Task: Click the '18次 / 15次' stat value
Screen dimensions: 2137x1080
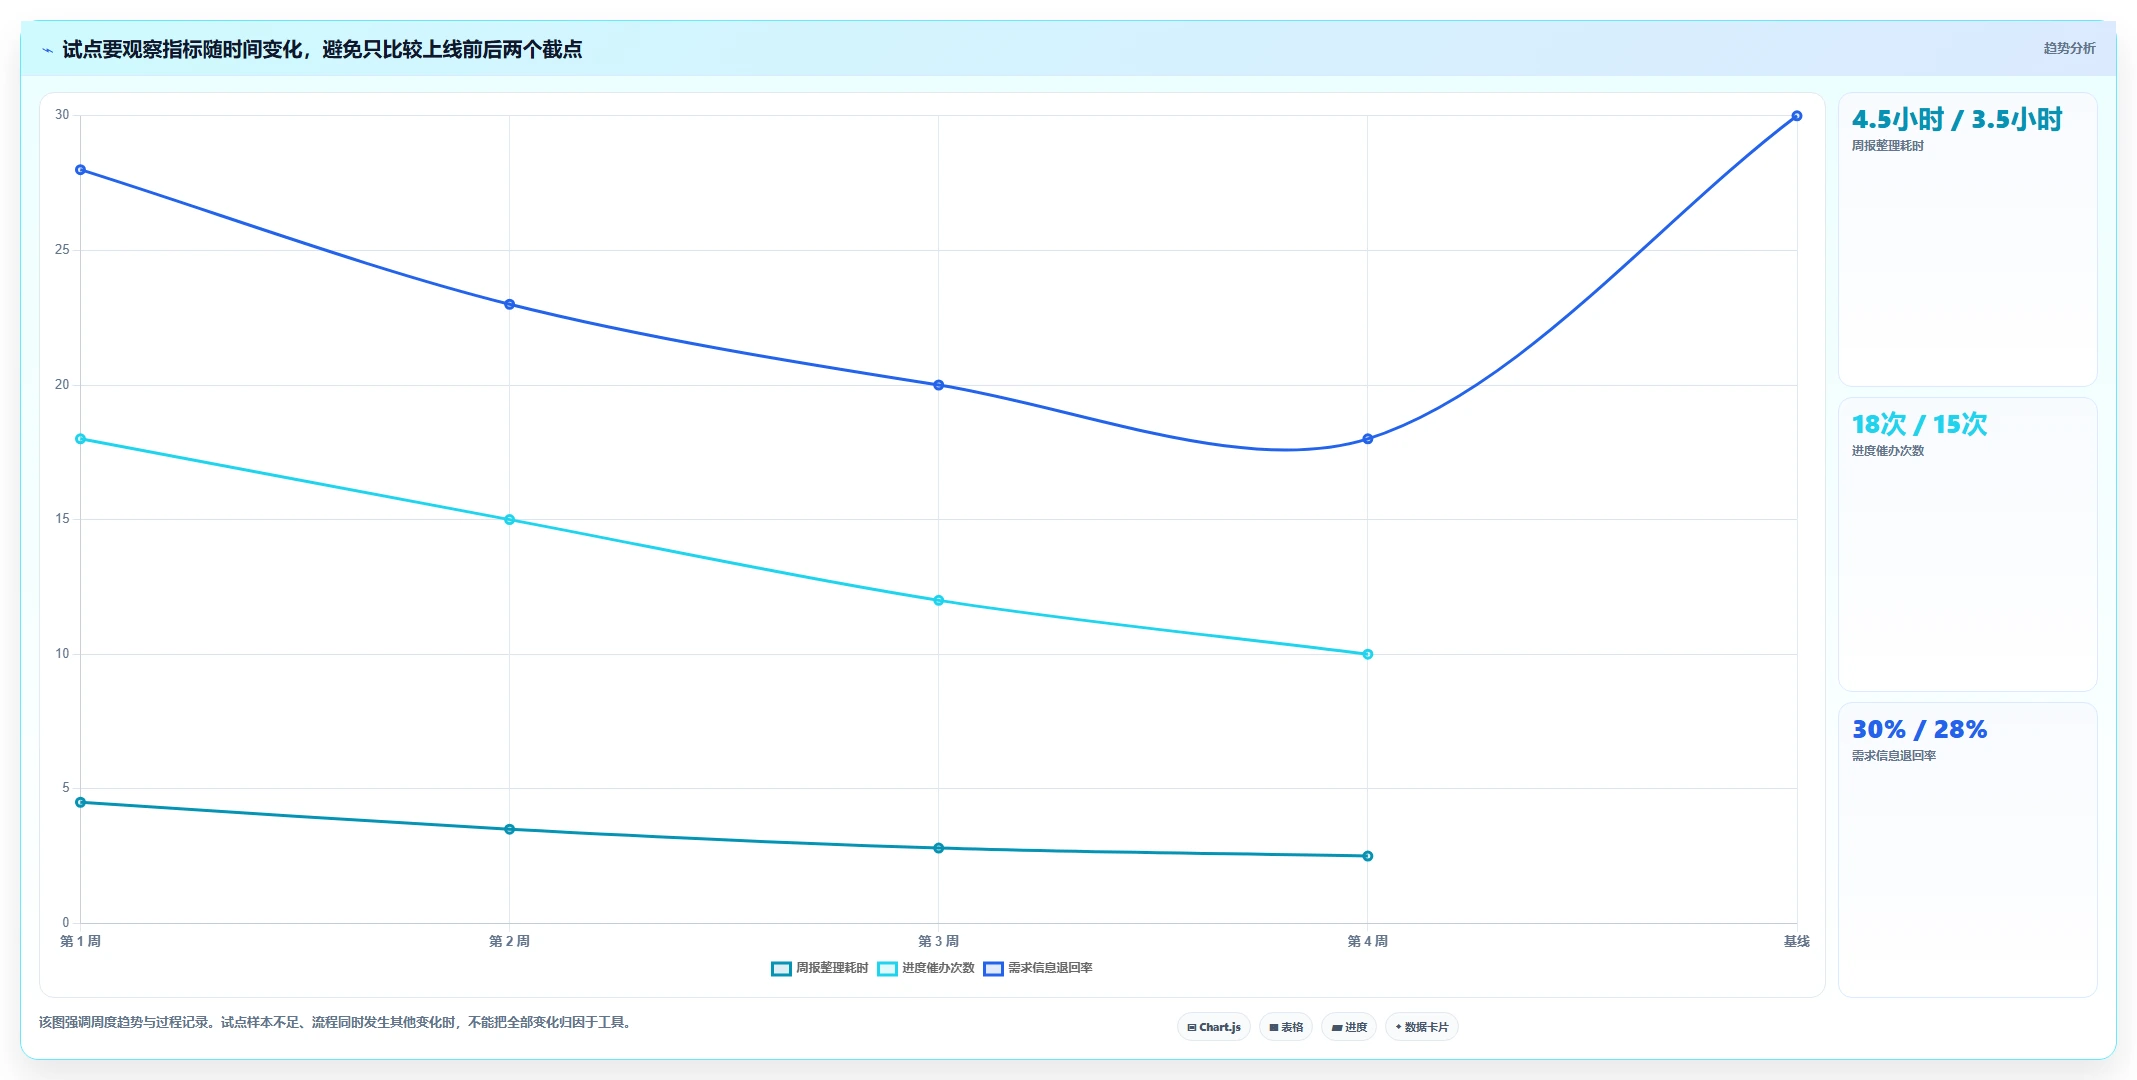Action: point(1919,425)
